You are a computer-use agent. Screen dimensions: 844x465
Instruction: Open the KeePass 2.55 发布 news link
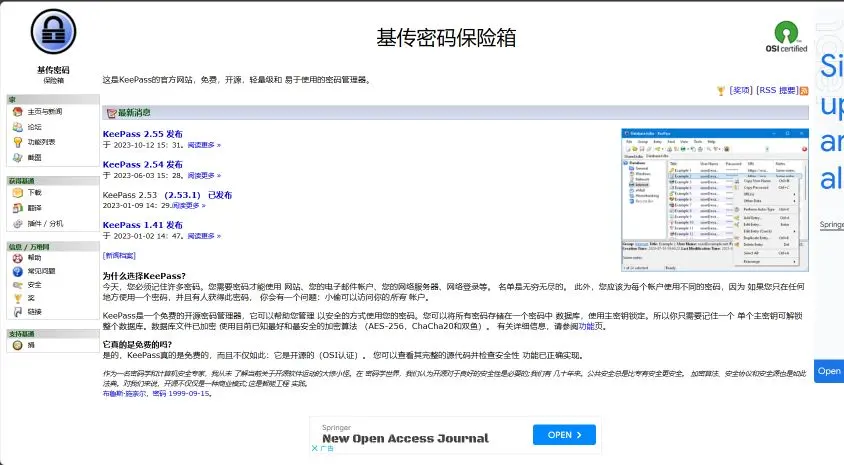point(143,134)
